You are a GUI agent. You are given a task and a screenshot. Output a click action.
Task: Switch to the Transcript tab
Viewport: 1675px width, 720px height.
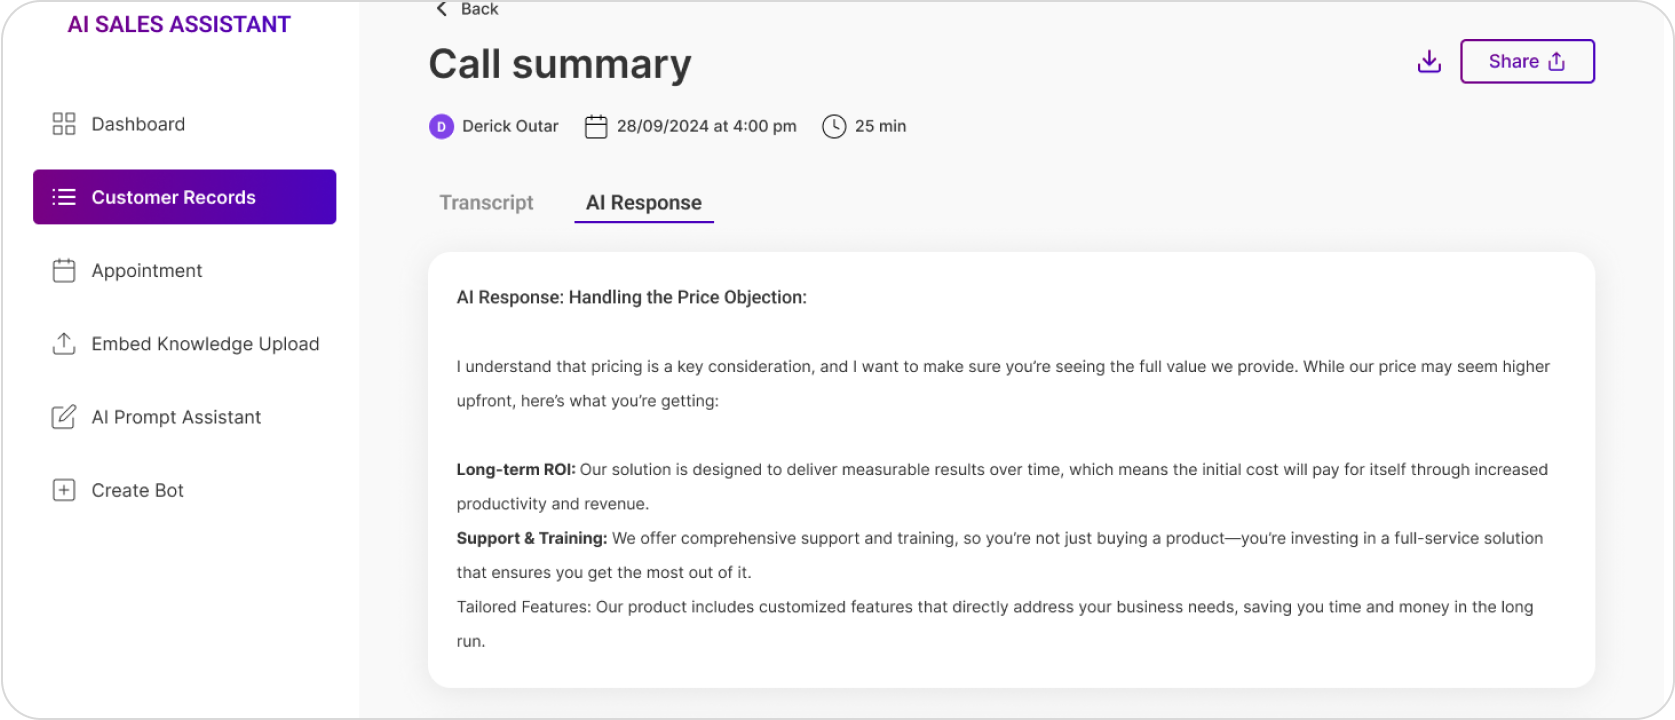click(486, 202)
